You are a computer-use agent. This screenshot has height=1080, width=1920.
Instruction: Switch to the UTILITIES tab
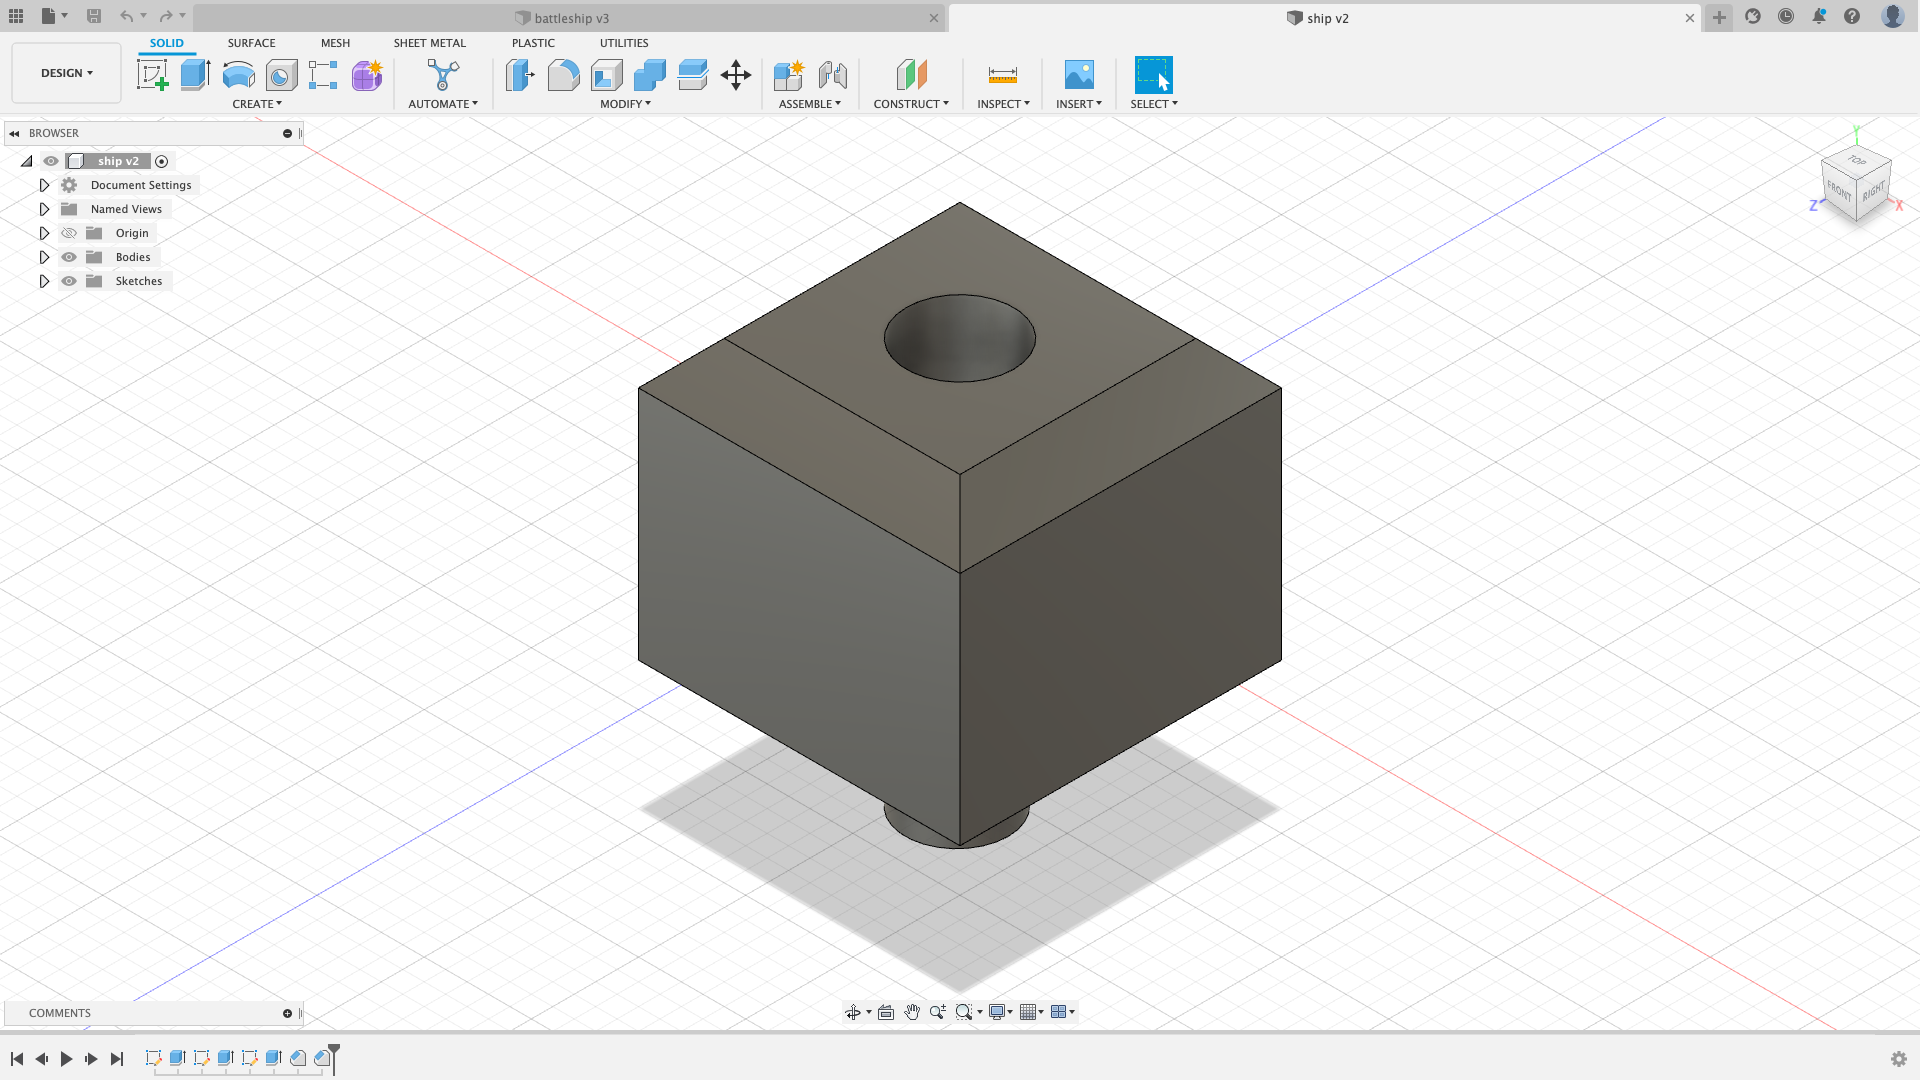click(x=624, y=43)
